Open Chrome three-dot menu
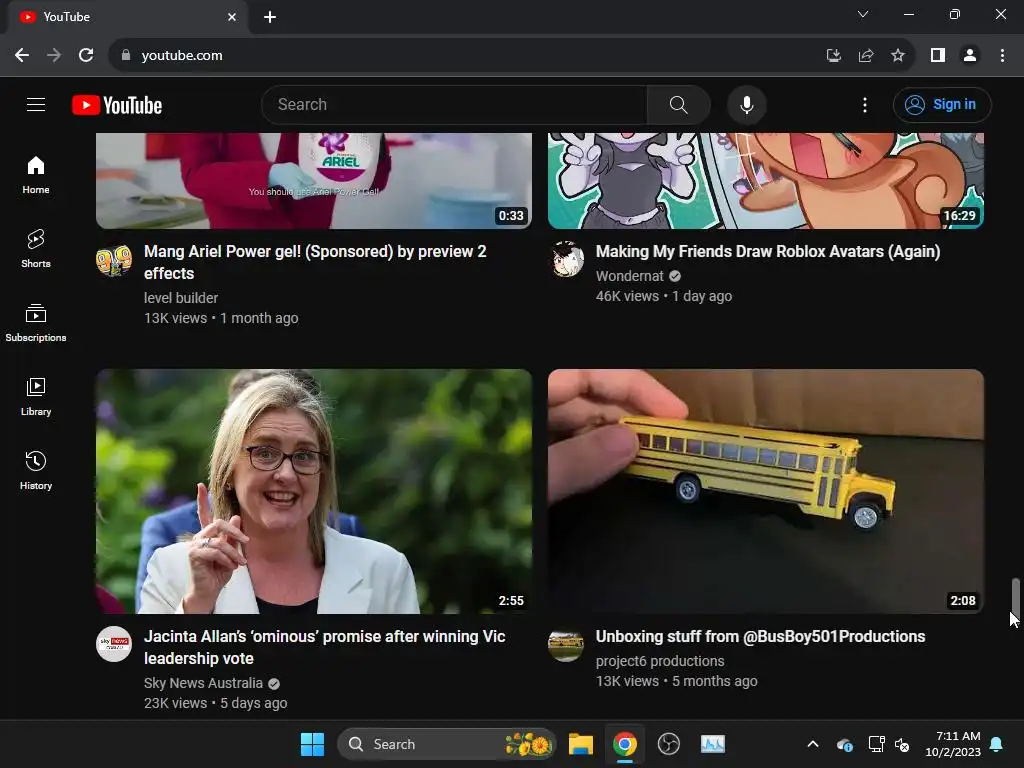1024x768 pixels. (1002, 56)
